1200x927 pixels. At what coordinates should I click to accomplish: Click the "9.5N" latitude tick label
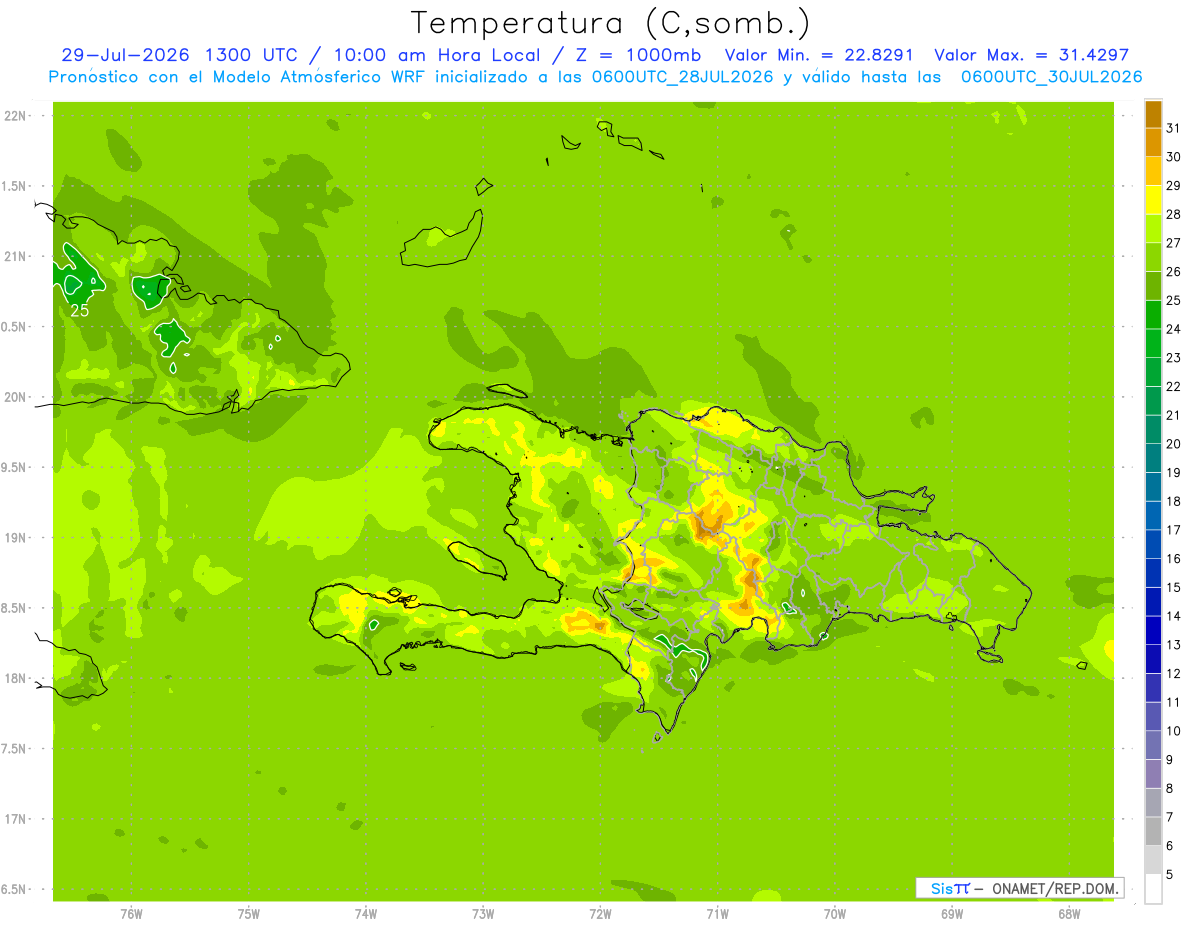(13, 467)
